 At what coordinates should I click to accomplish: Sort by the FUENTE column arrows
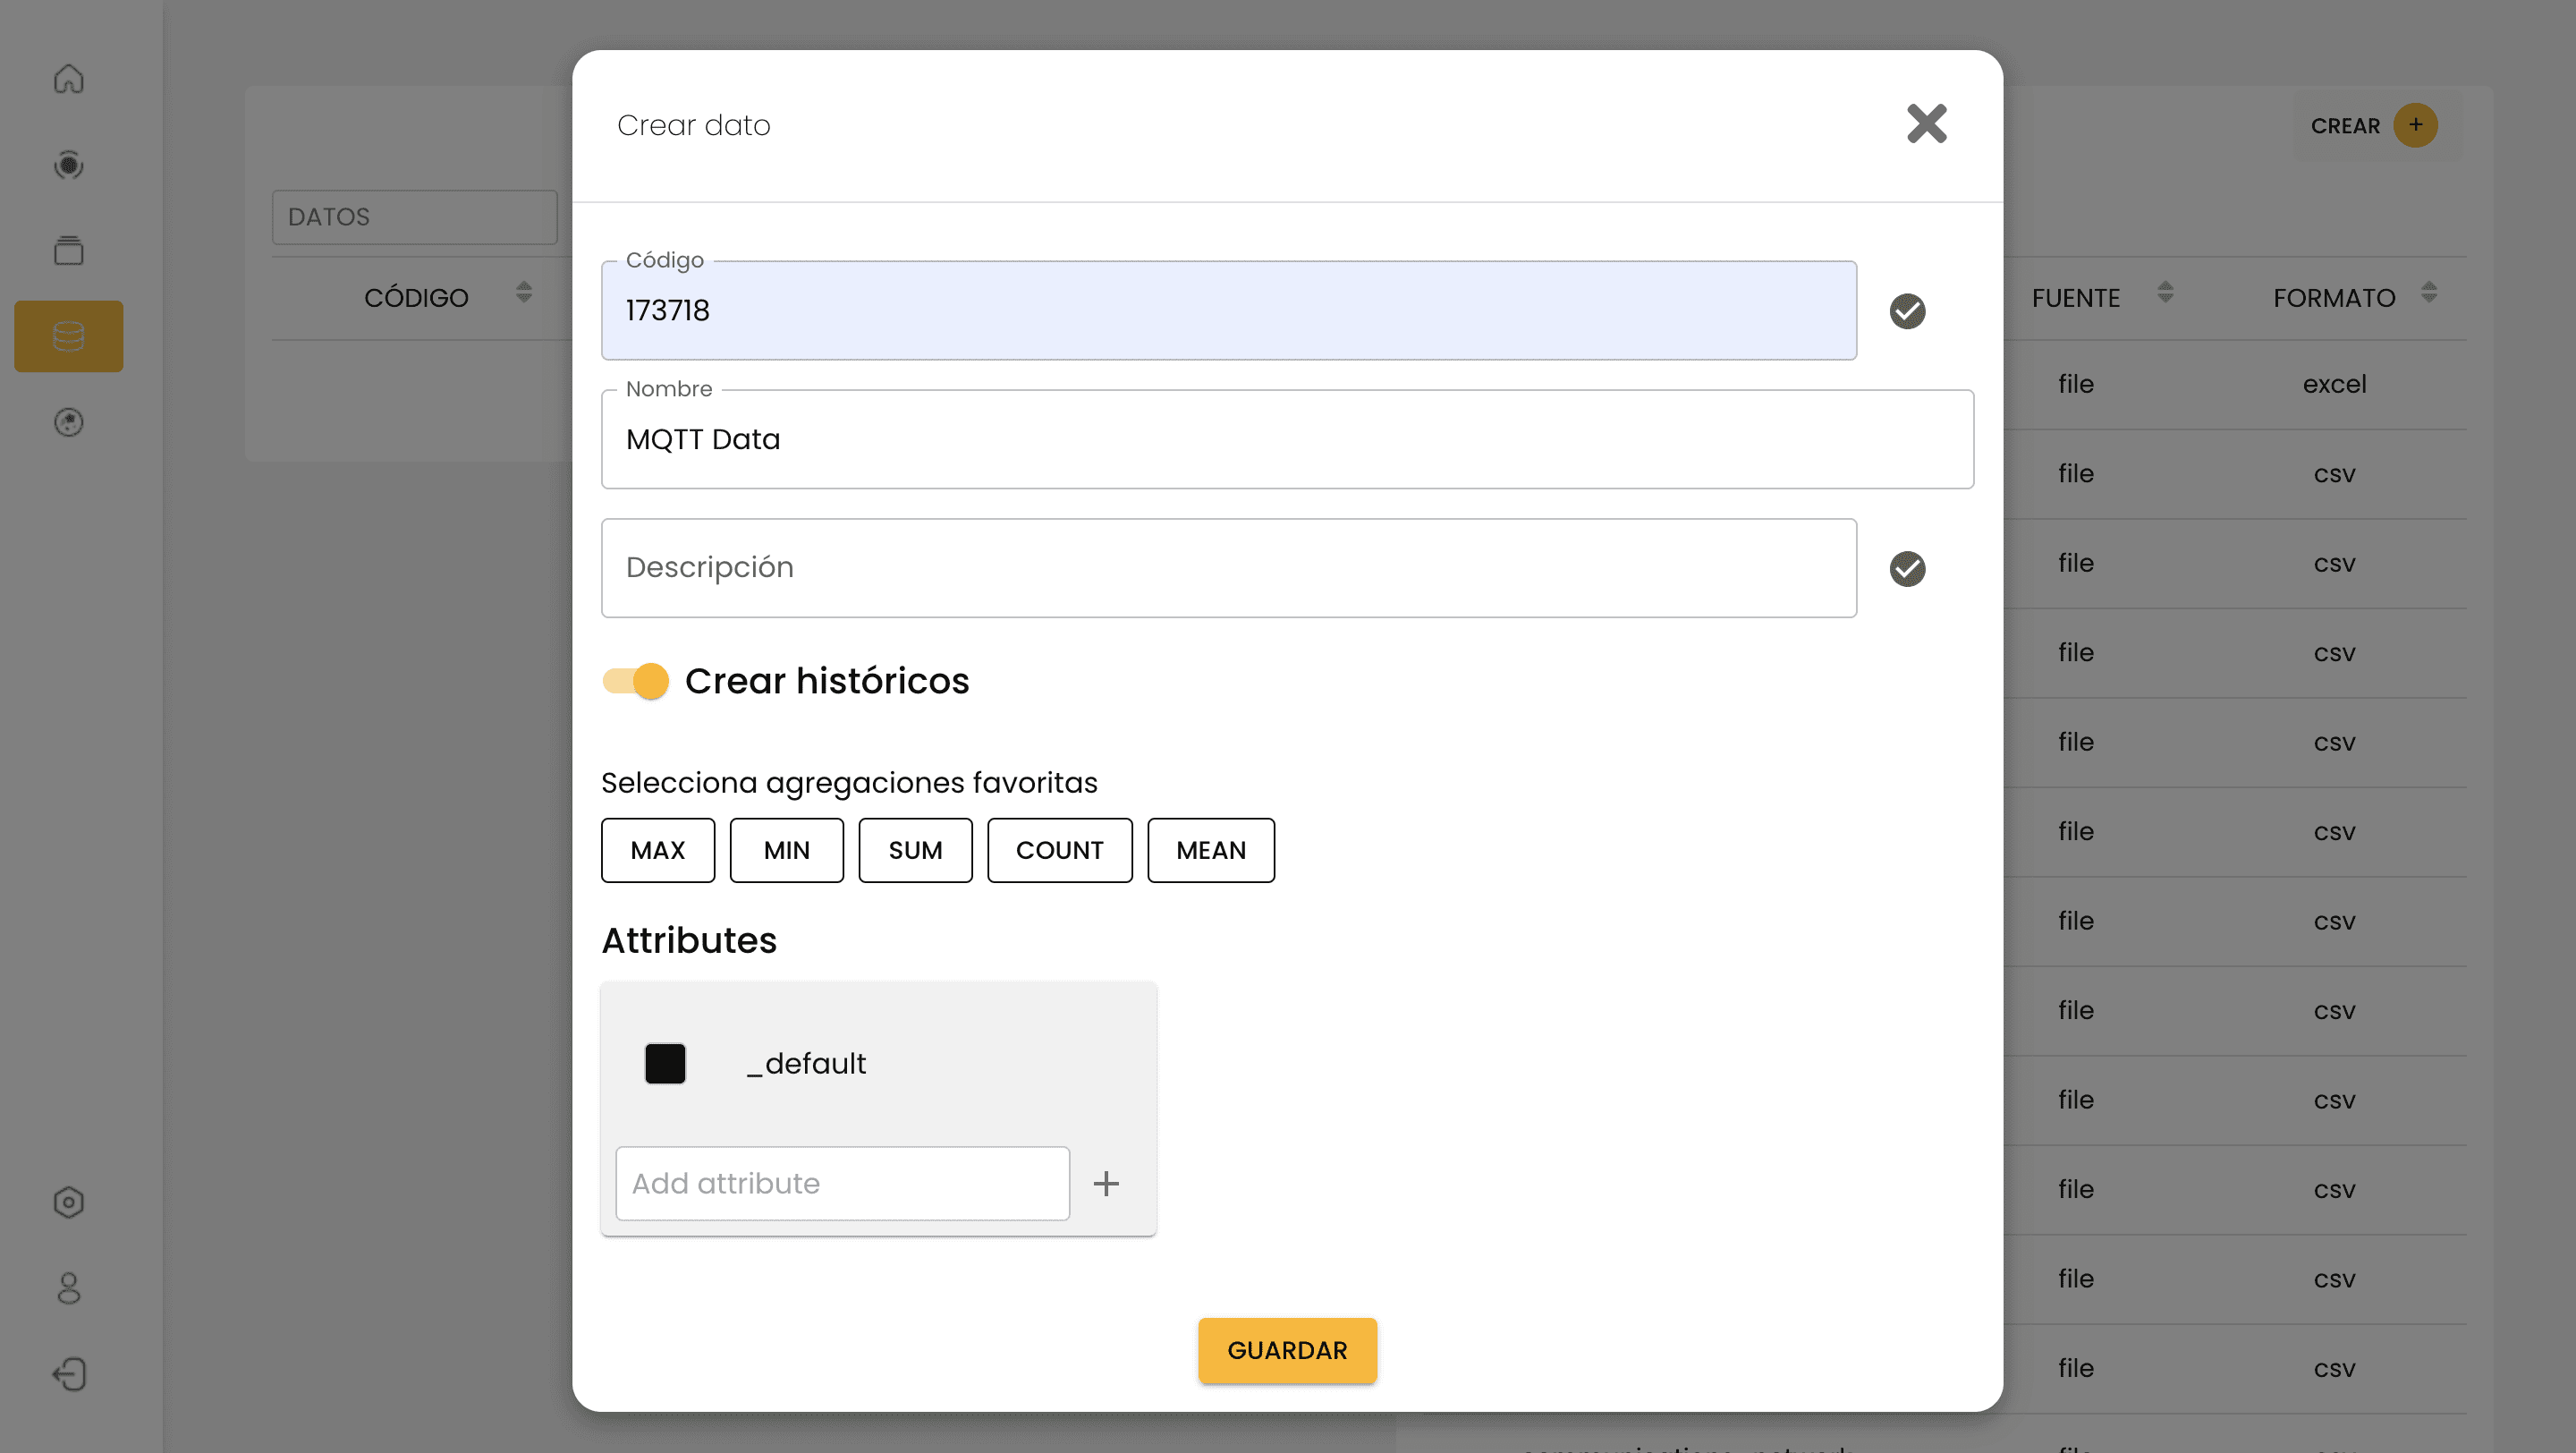[2165, 292]
